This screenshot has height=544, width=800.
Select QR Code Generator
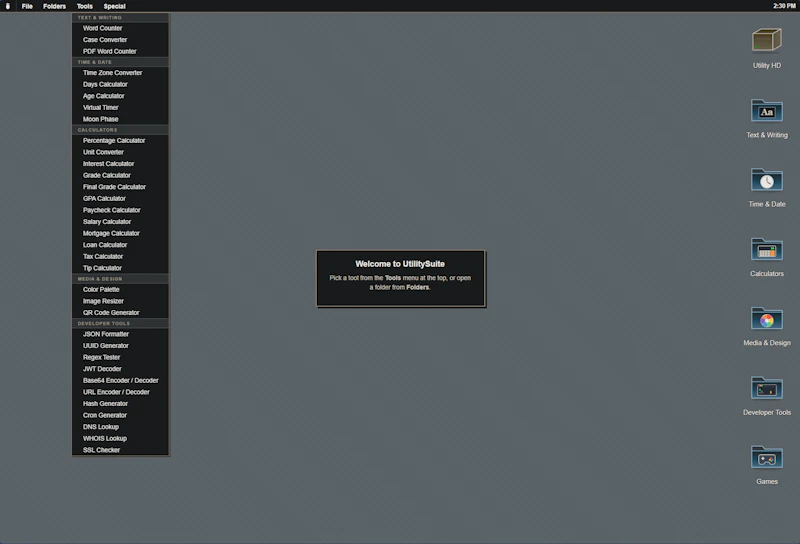click(120, 312)
